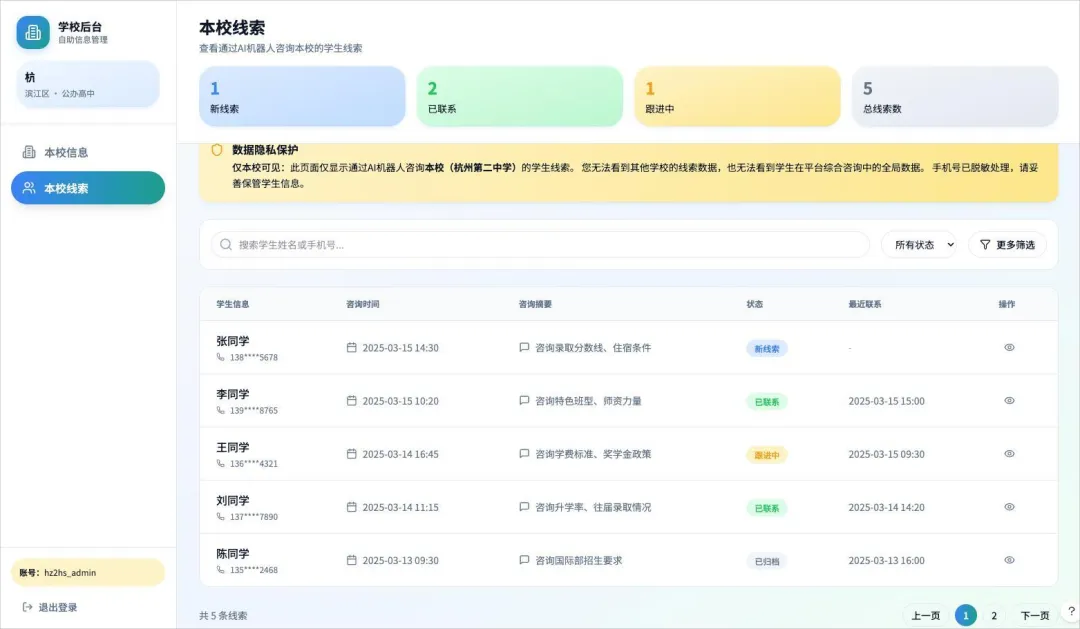Open help via the question mark icon bottom right
The width and height of the screenshot is (1080, 629).
click(1072, 611)
